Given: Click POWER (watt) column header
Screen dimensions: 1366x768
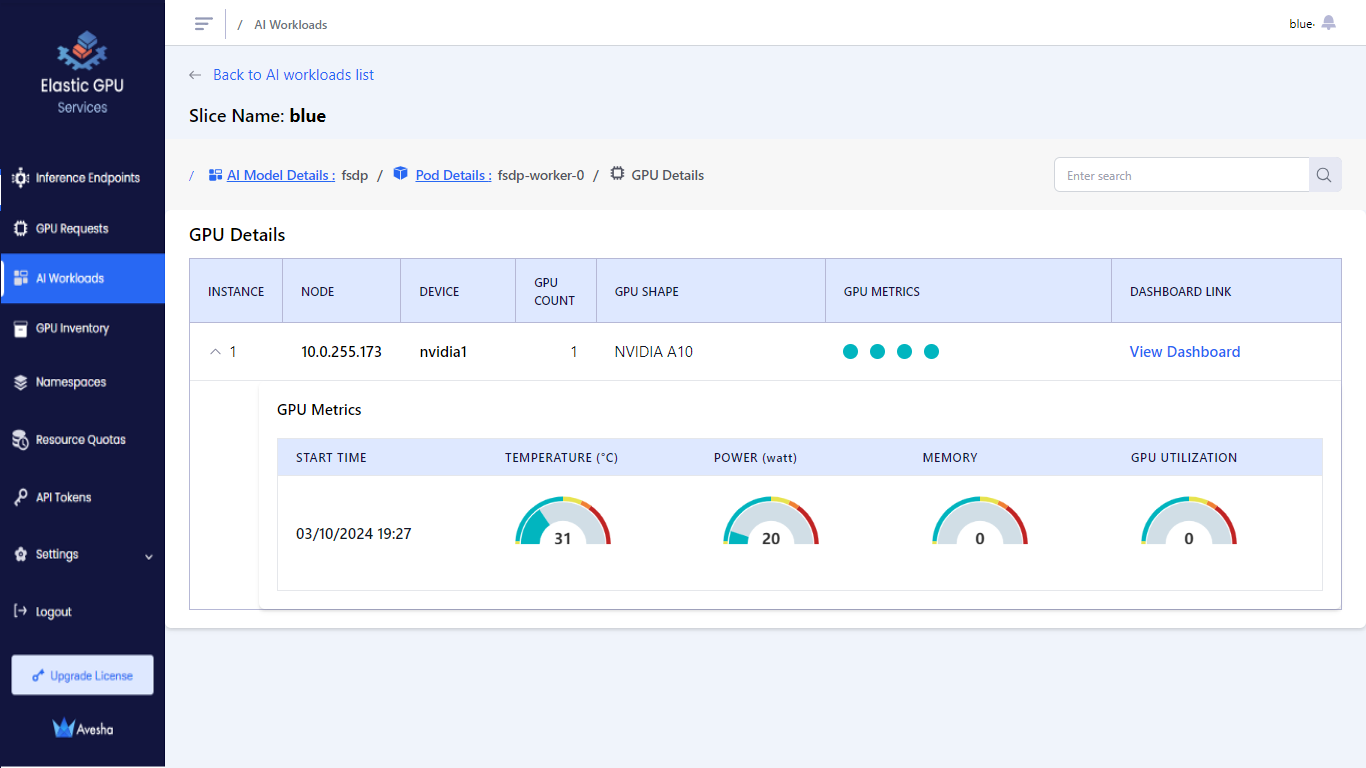Looking at the screenshot, I should point(755,458).
